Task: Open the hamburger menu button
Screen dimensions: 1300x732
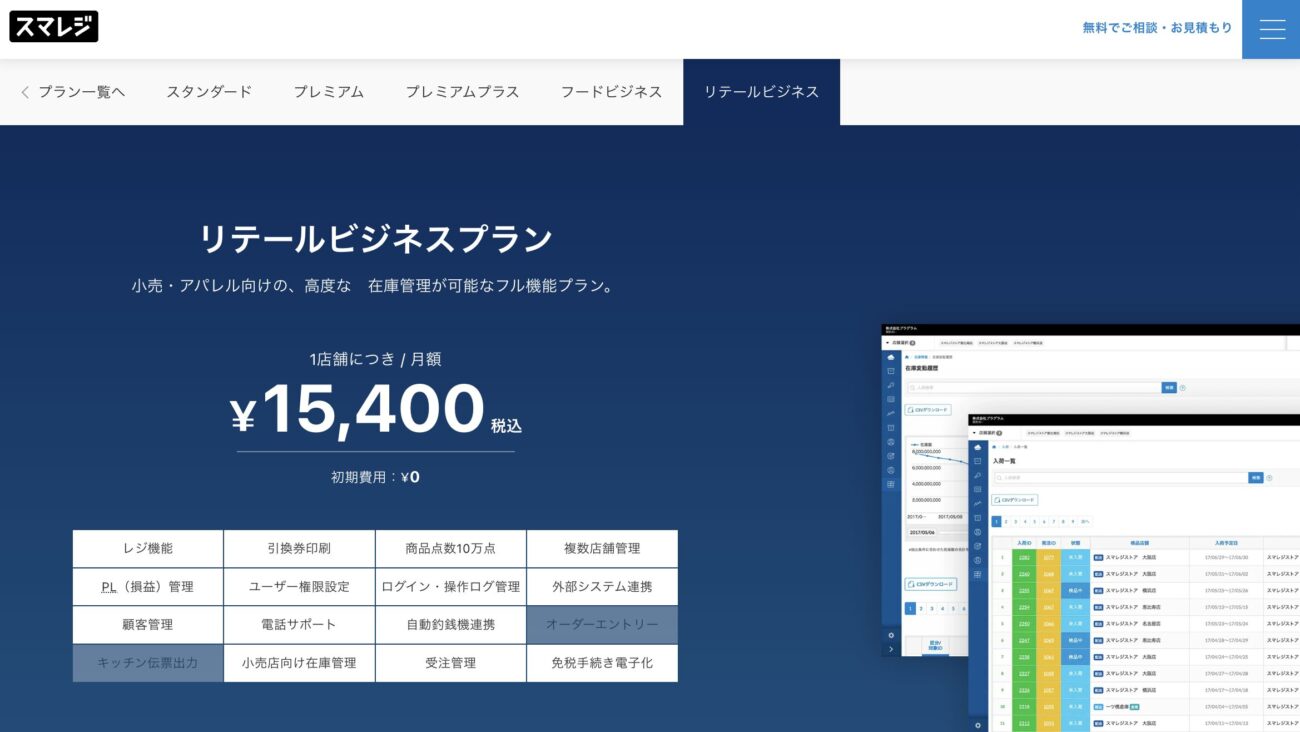Action: pyautogui.click(x=1271, y=29)
